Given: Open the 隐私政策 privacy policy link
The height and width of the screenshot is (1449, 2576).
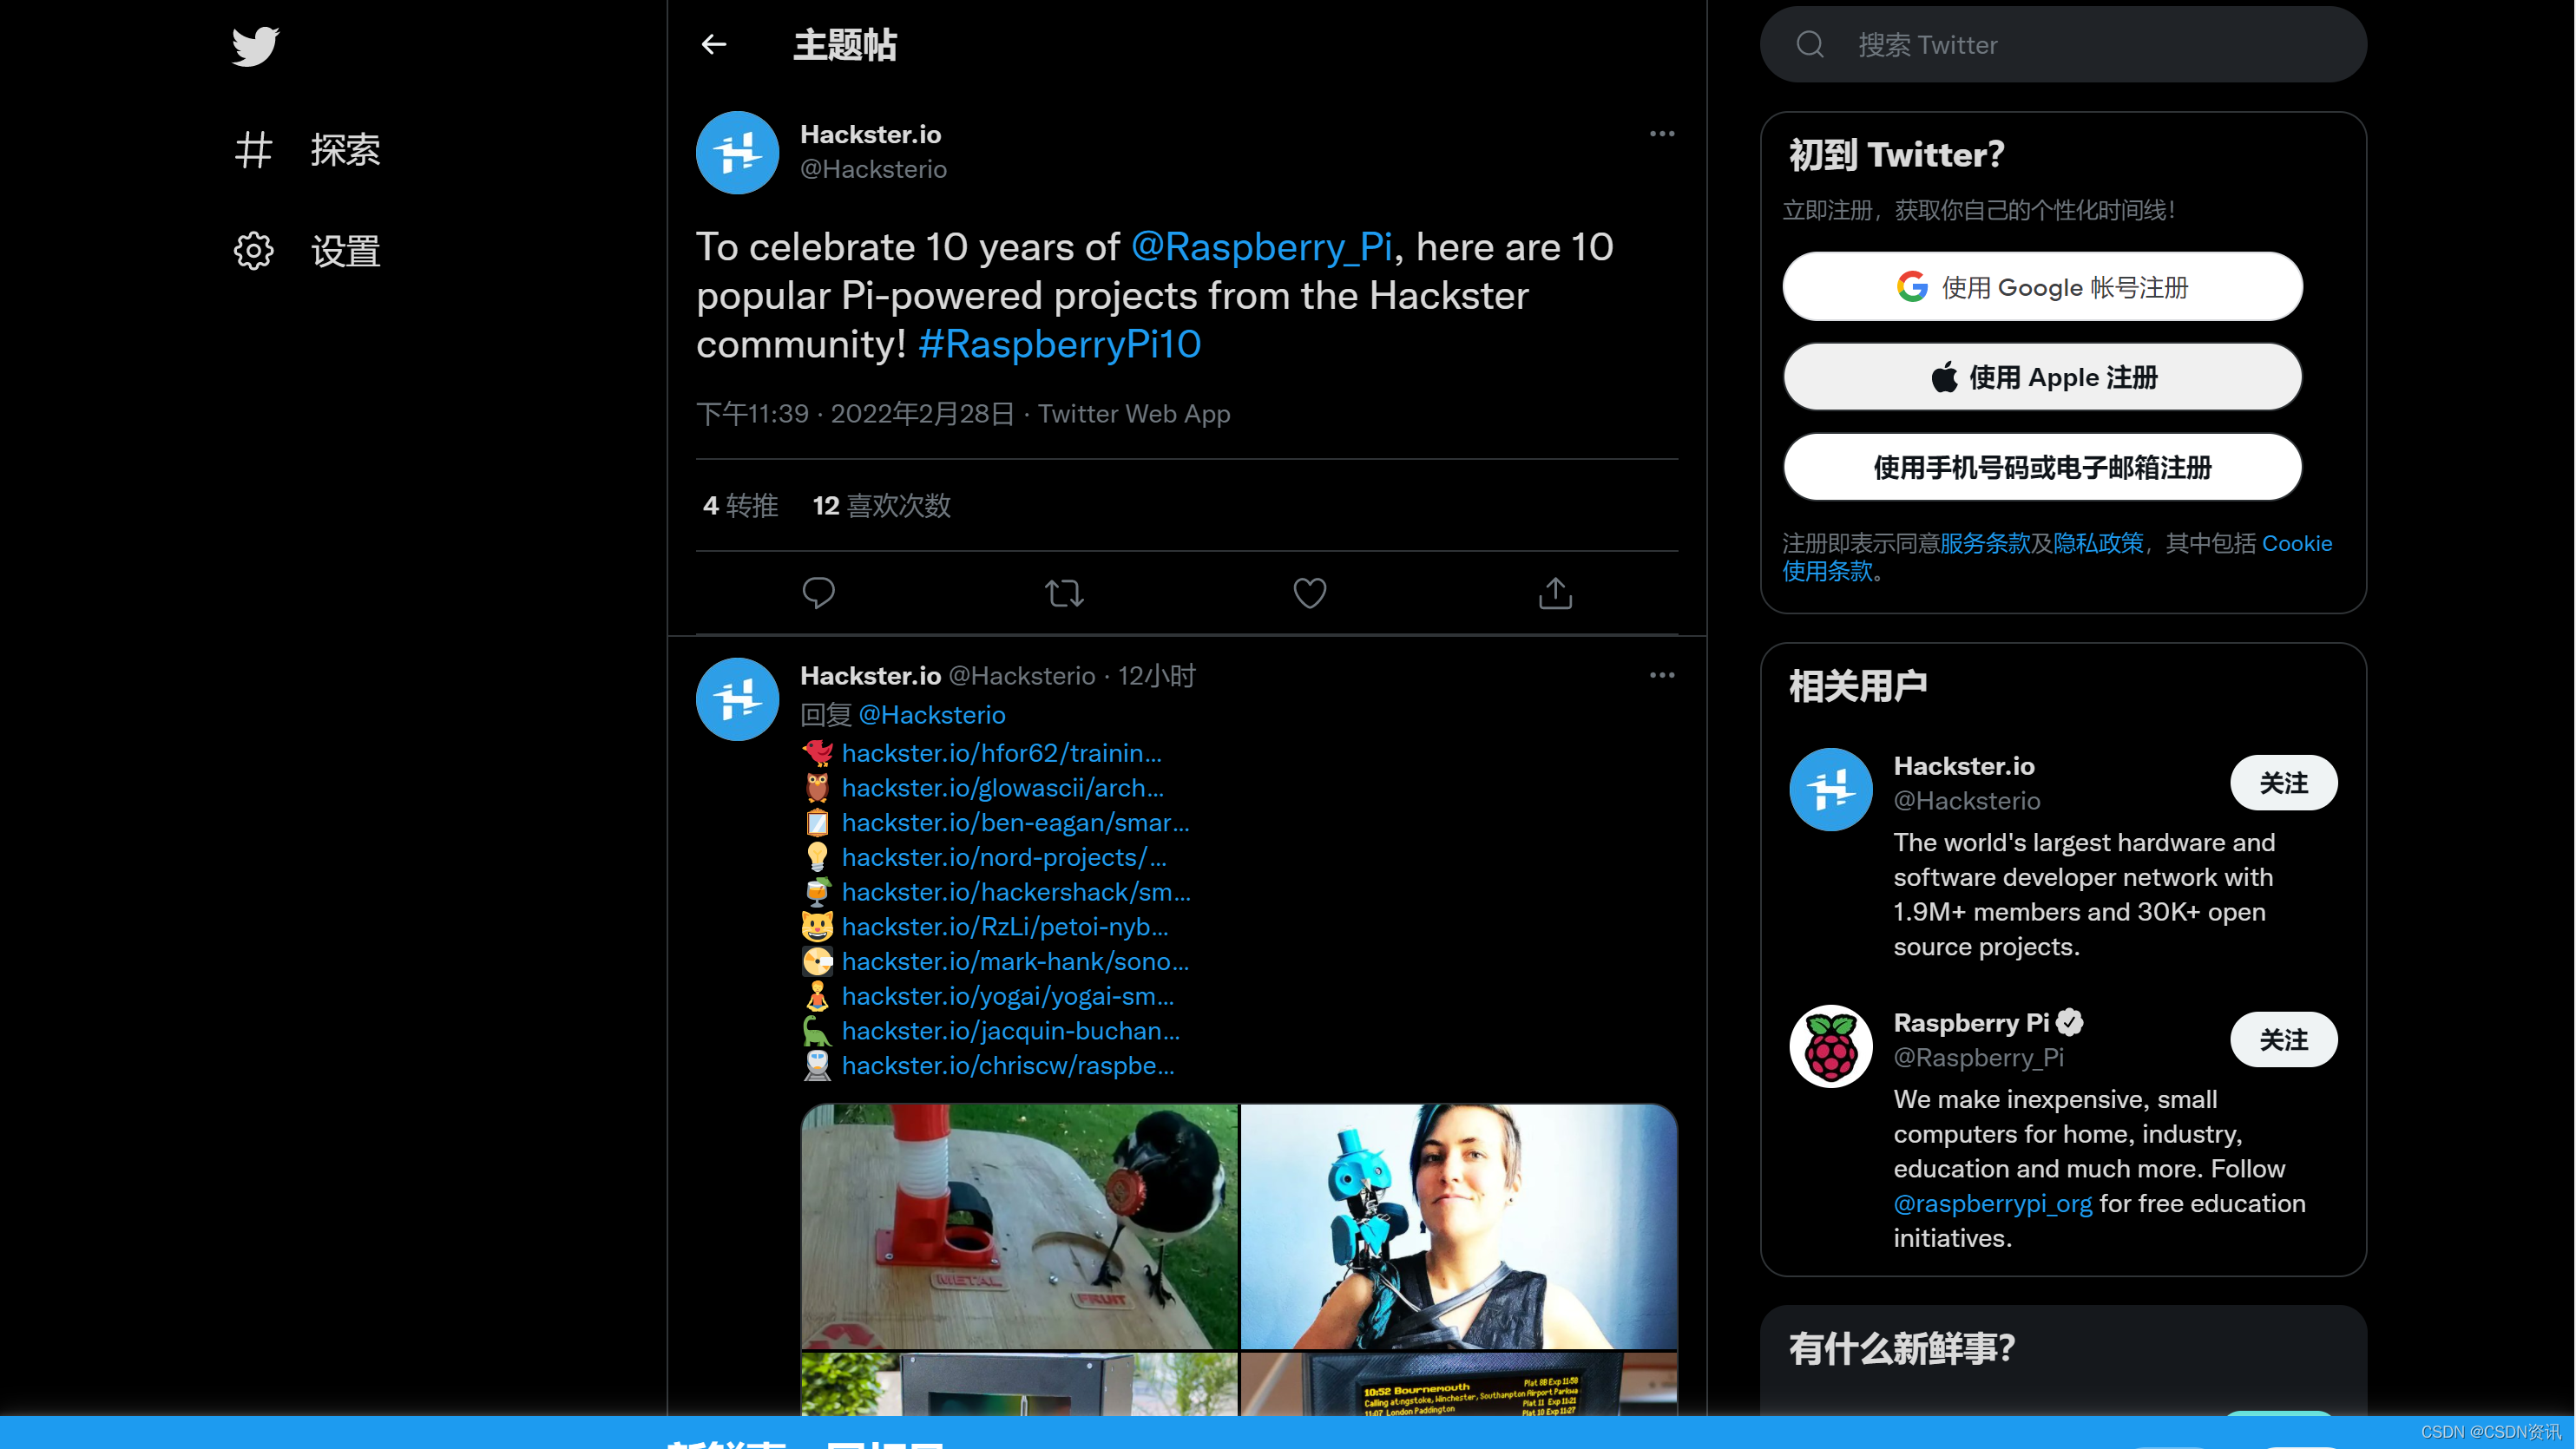Looking at the screenshot, I should 2098,543.
